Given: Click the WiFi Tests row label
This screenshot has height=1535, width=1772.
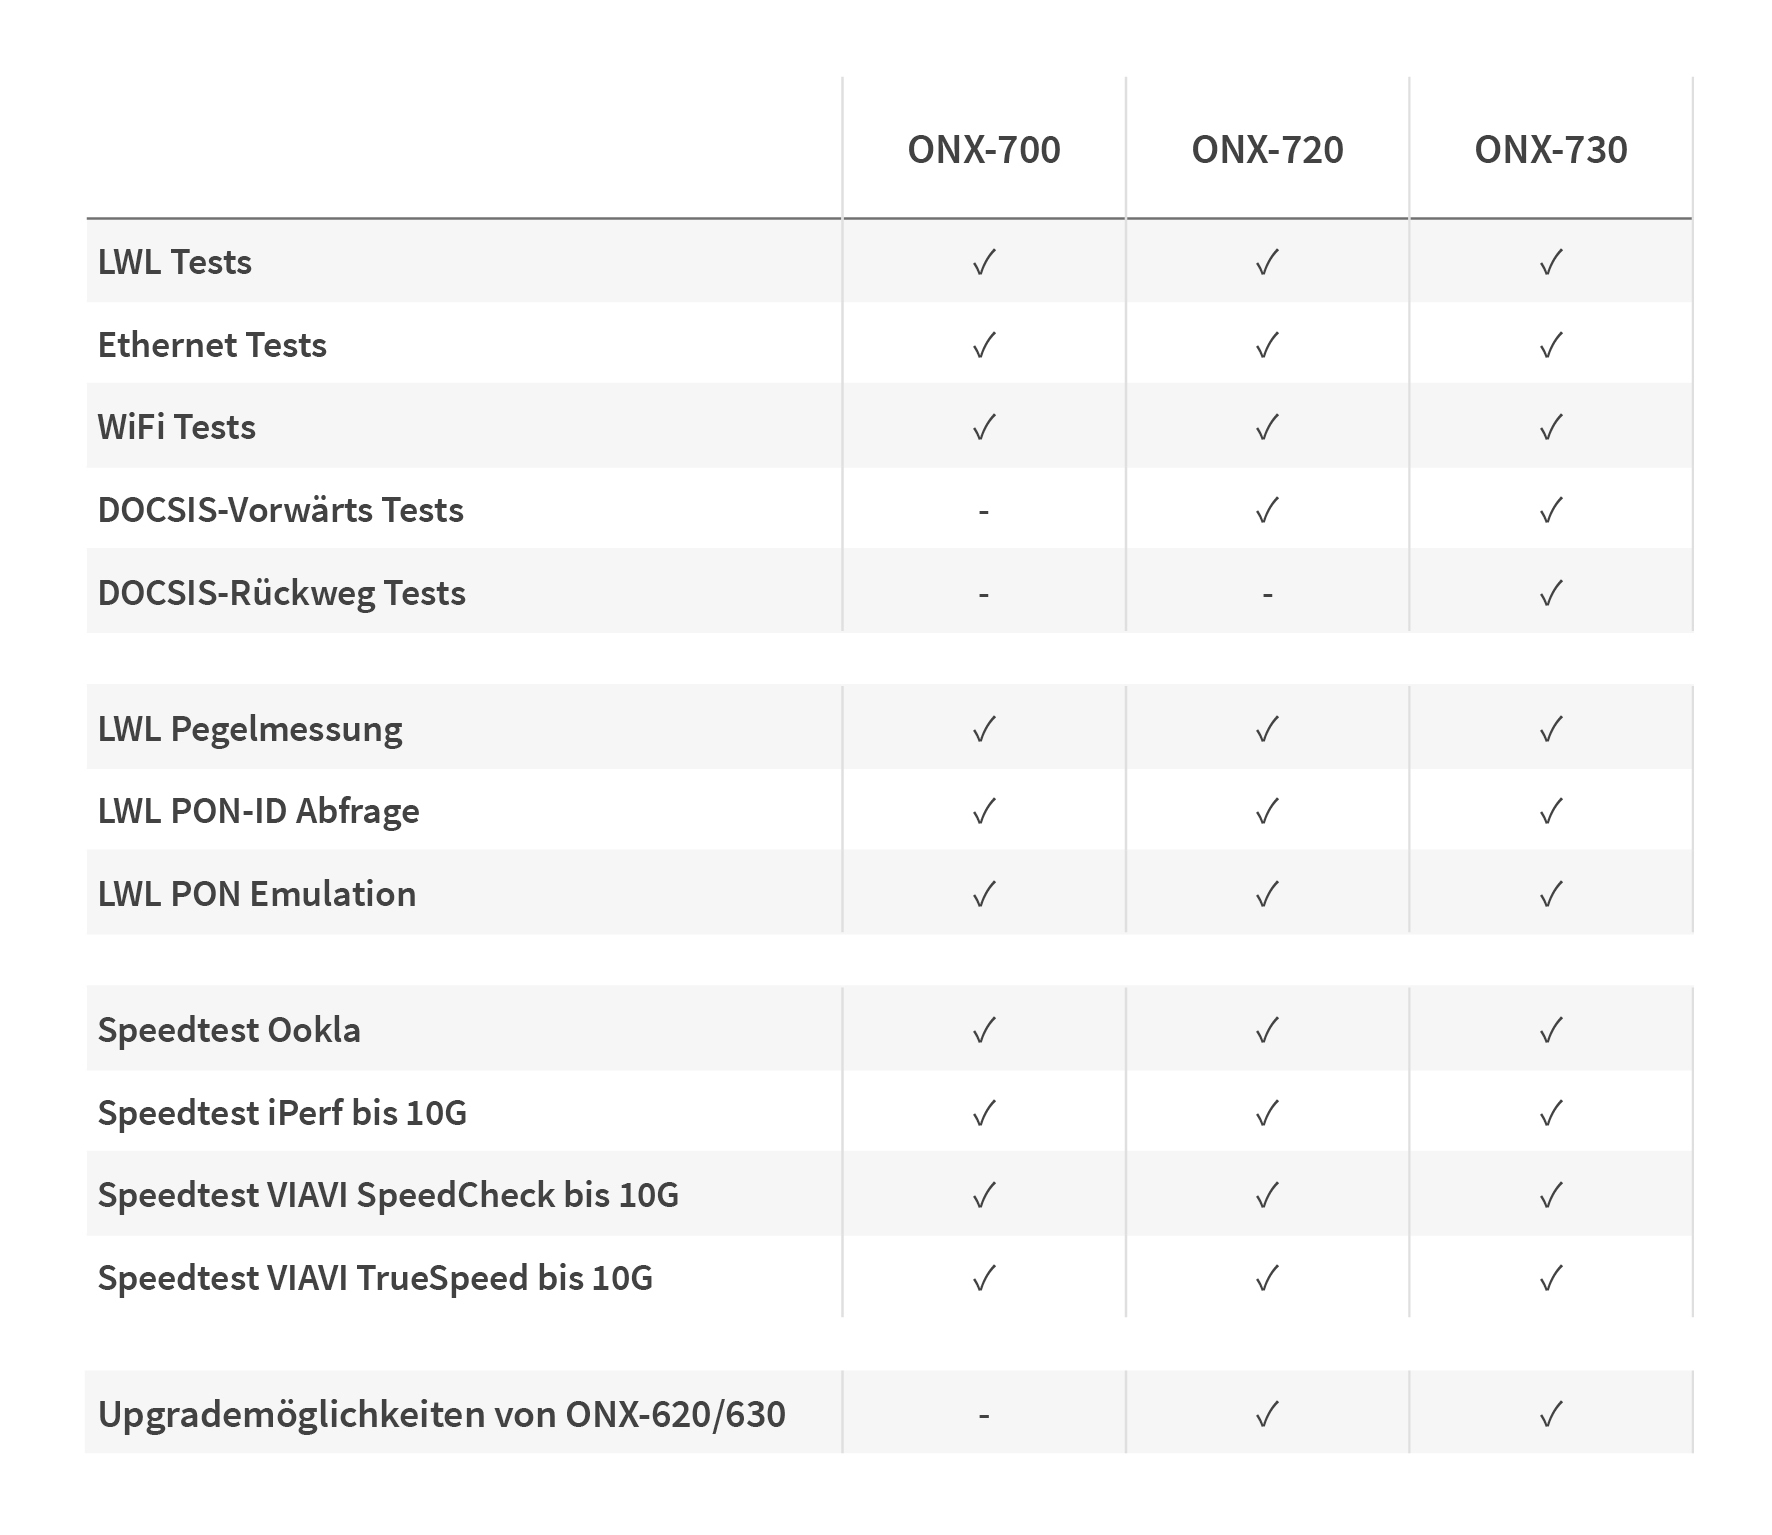Looking at the screenshot, I should (177, 428).
